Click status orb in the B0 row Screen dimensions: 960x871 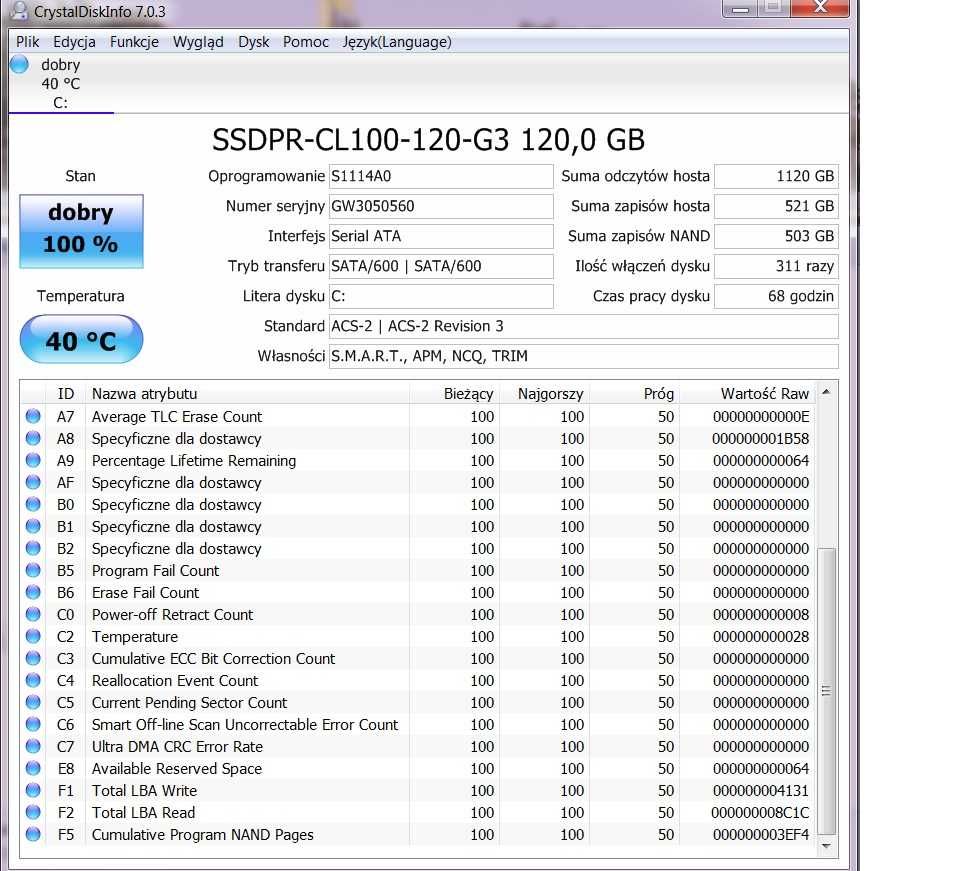[x=33, y=504]
